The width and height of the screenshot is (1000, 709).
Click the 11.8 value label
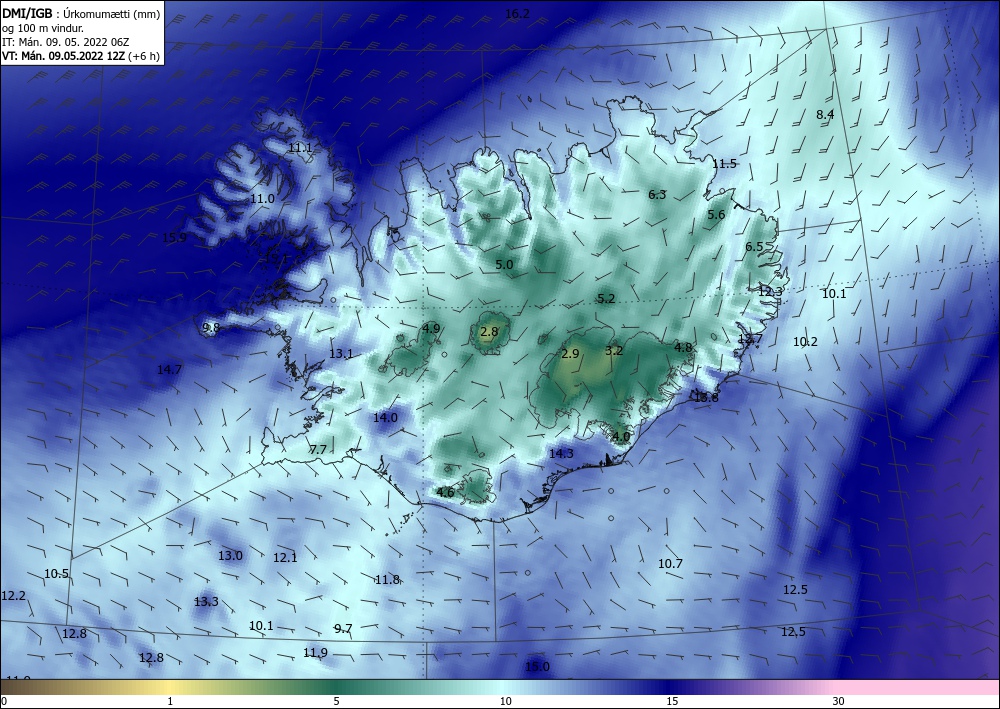(387, 580)
